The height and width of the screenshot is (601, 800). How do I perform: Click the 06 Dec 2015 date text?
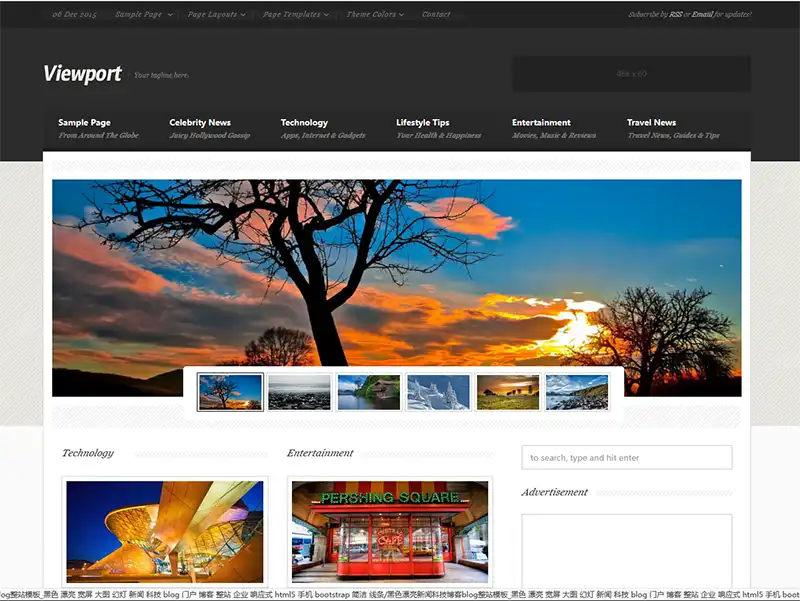point(74,14)
